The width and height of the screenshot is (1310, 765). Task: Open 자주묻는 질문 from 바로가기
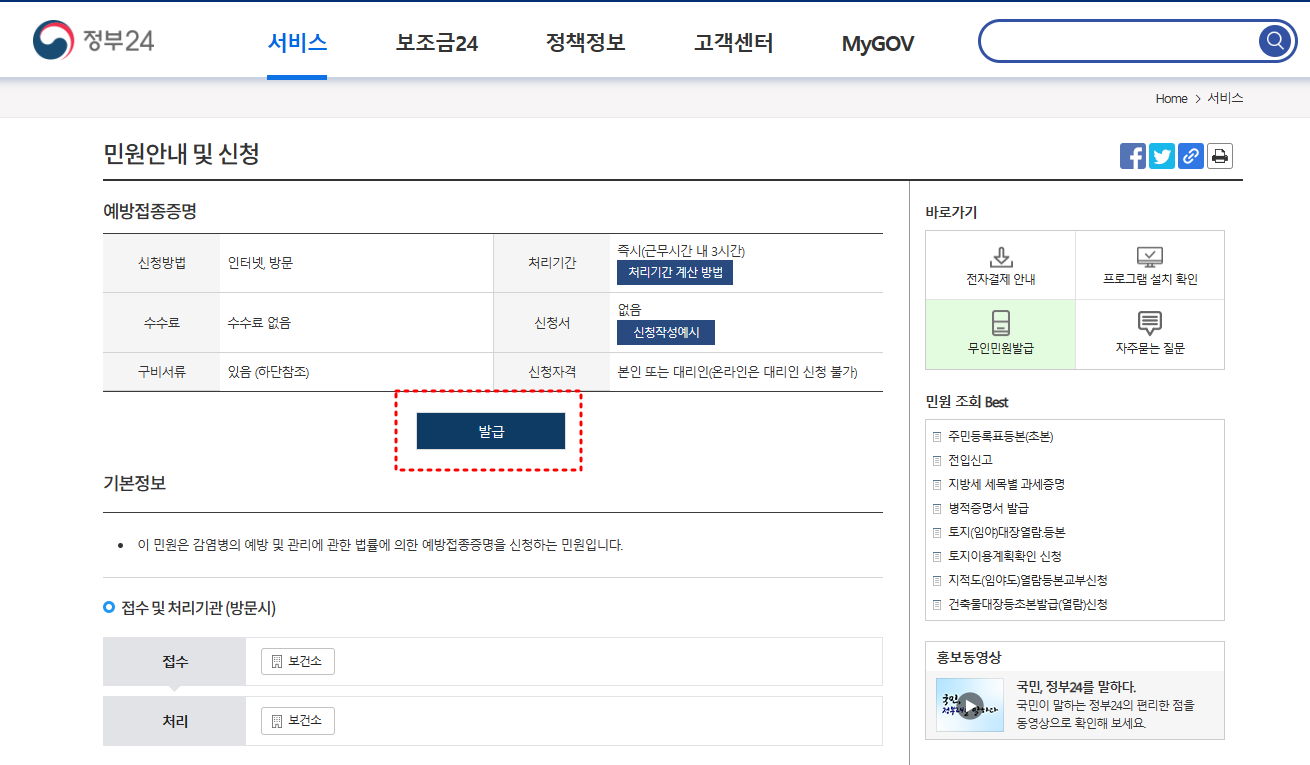click(1149, 333)
